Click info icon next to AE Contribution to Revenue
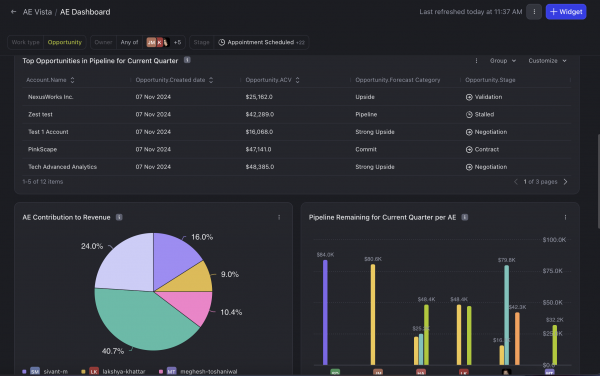Viewport: 600px width, 376px height. coord(119,217)
